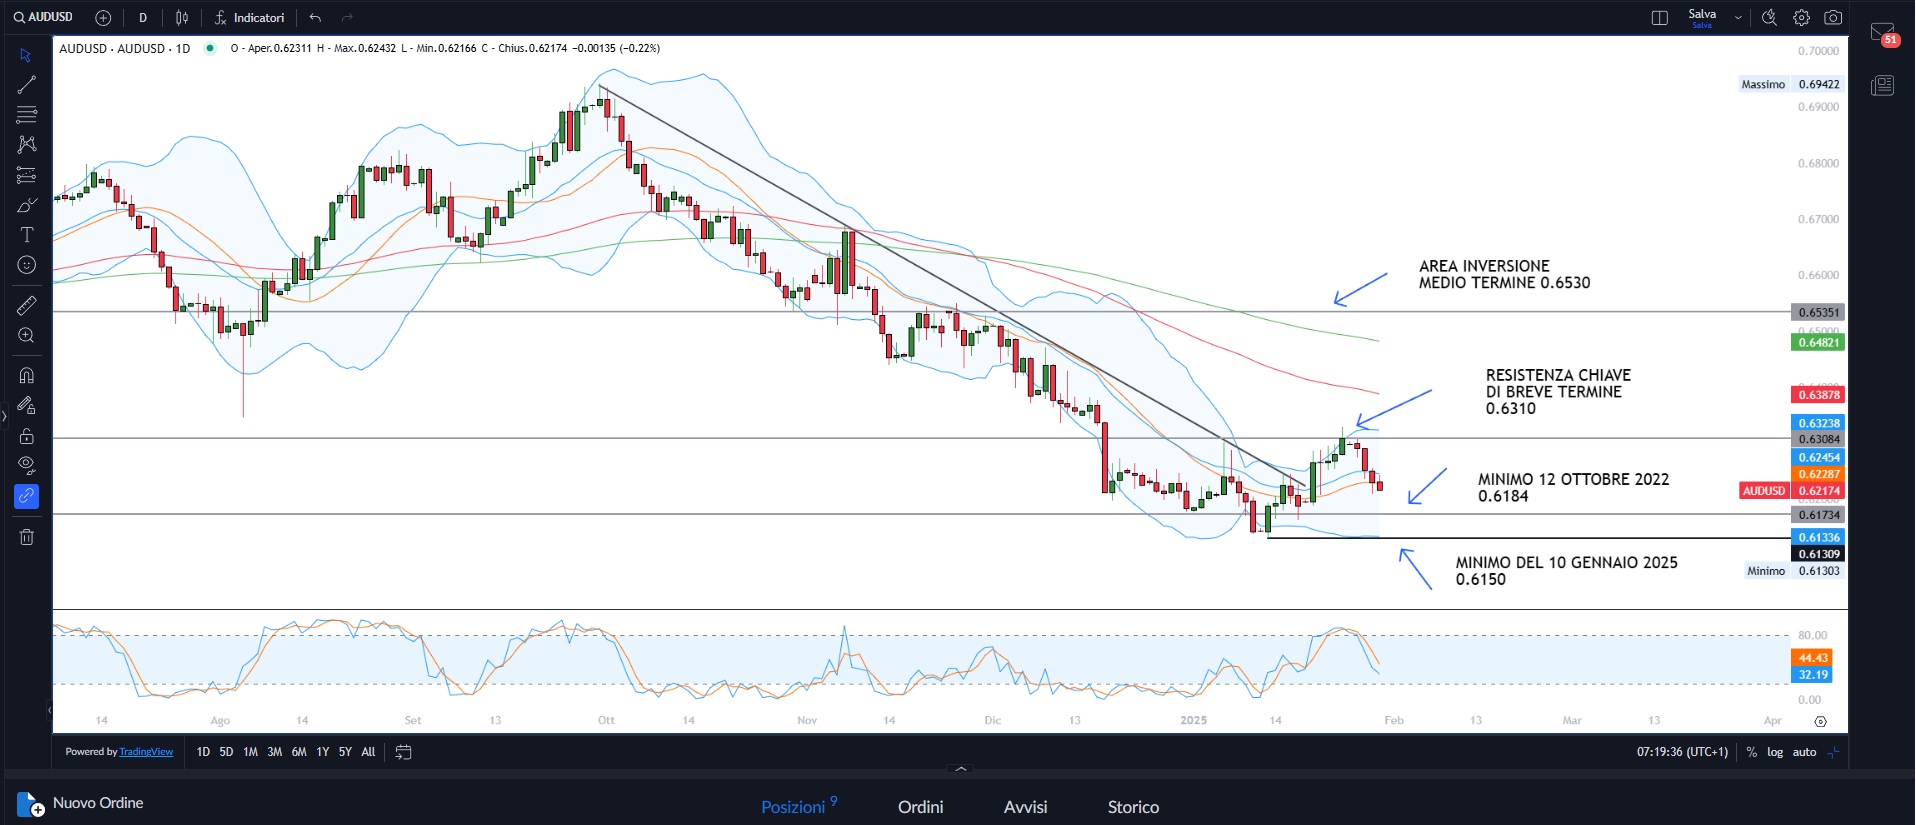Open the Storico tab

(x=1133, y=807)
